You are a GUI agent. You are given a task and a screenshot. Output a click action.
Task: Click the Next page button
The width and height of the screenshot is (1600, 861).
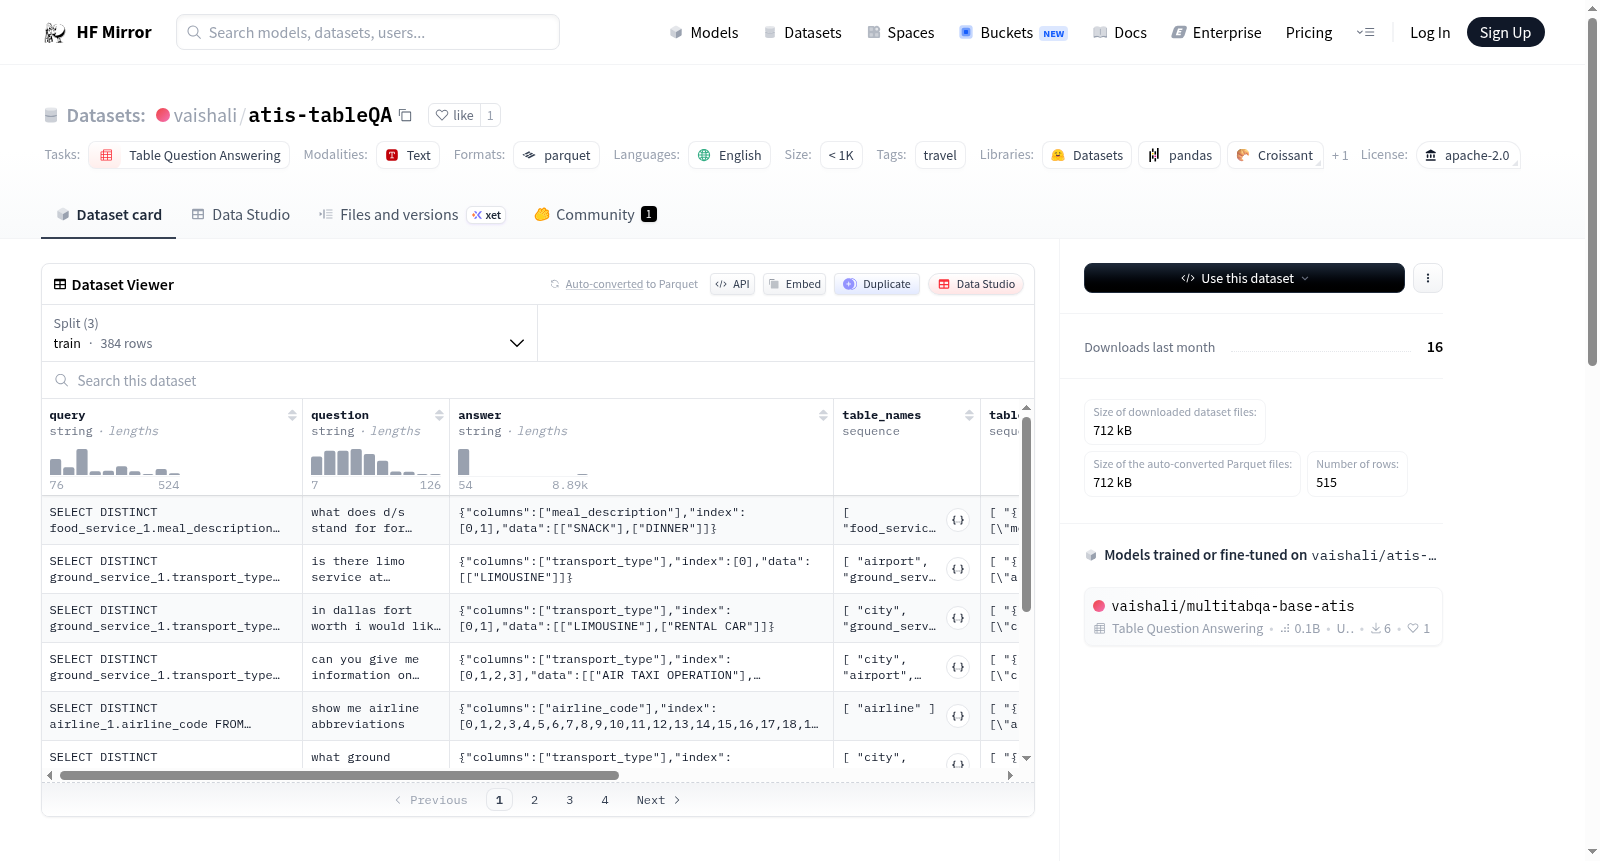tap(658, 800)
